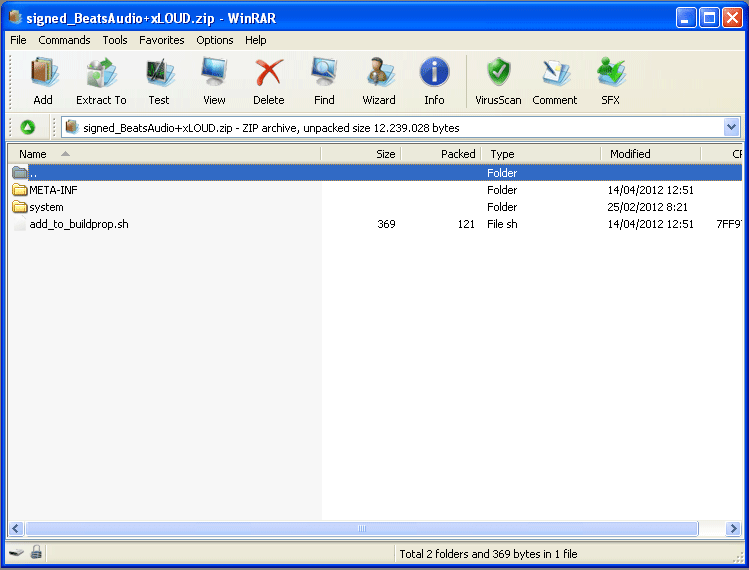The image size is (749, 570).
Task: Click the drive icon in status bar
Action: pyautogui.click(x=16, y=553)
